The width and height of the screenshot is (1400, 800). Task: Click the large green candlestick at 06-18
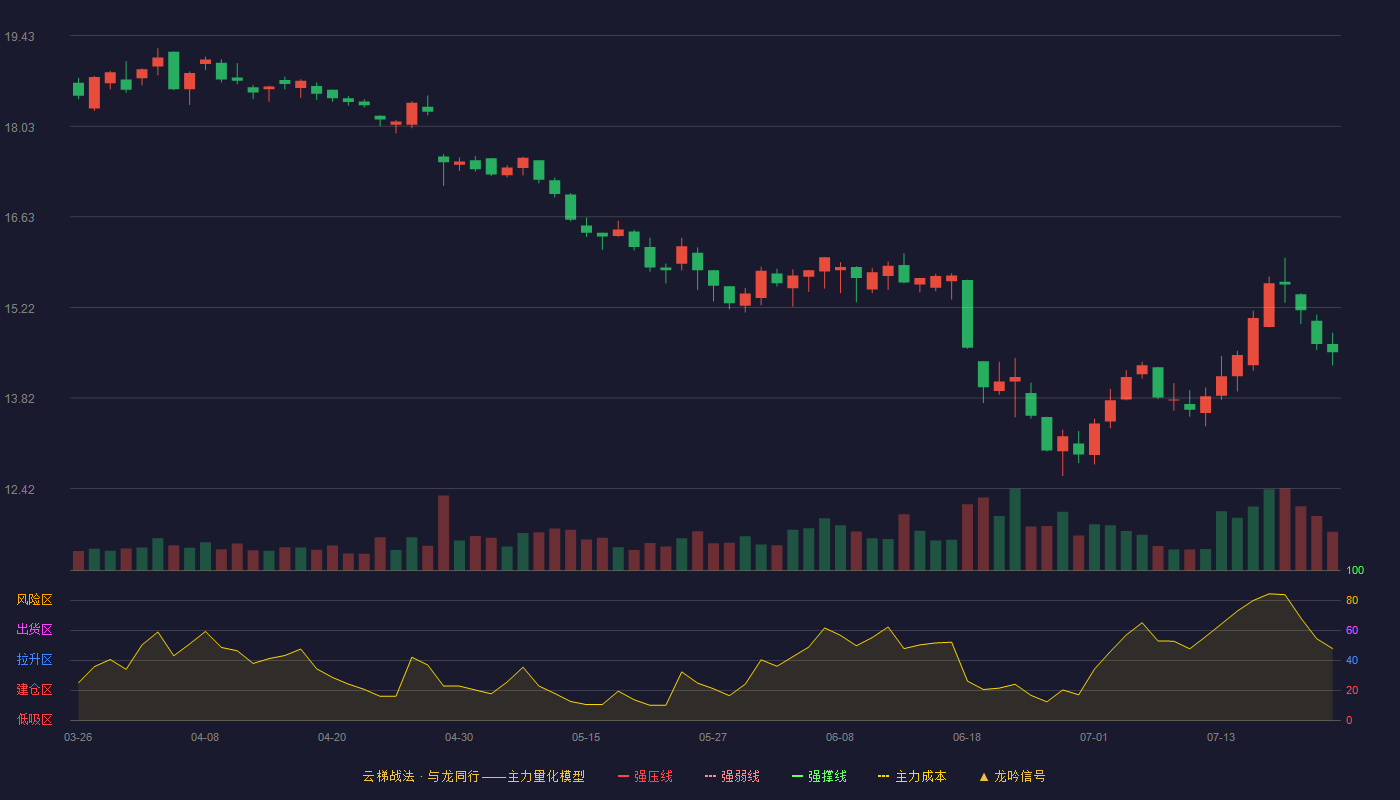[967, 314]
